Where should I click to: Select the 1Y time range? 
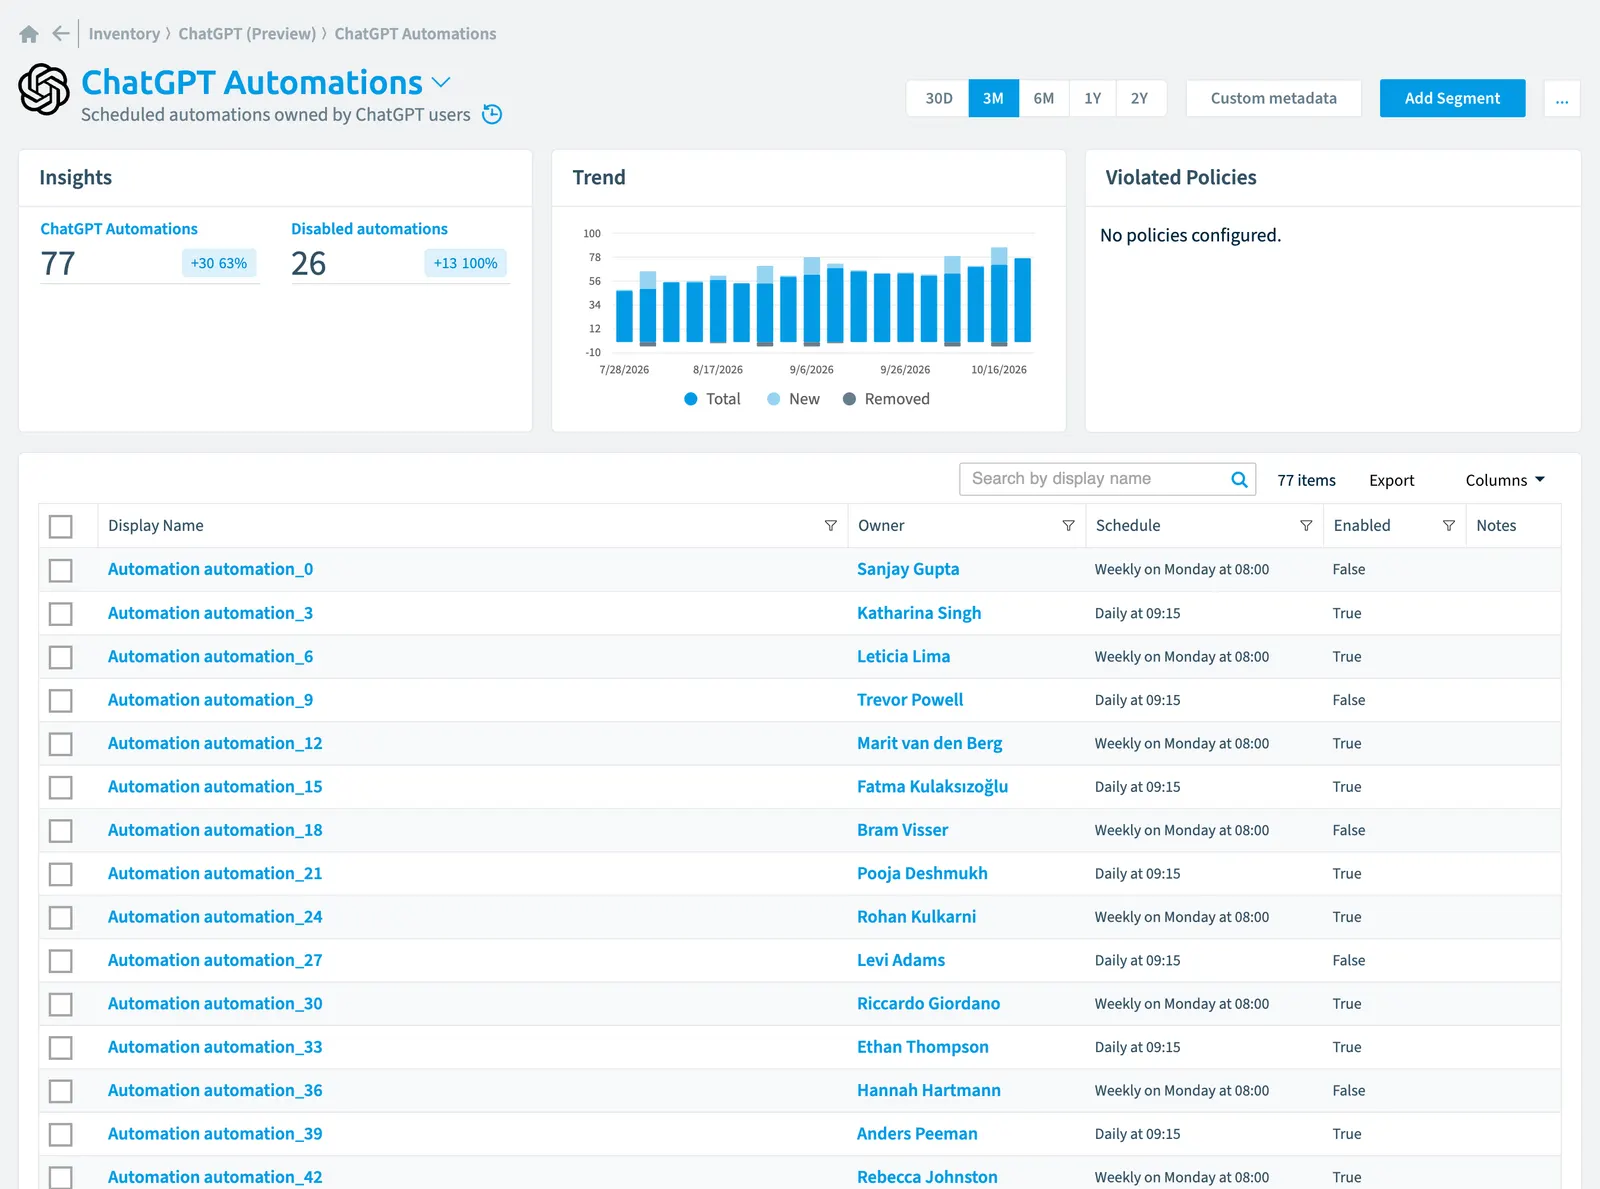(1092, 98)
